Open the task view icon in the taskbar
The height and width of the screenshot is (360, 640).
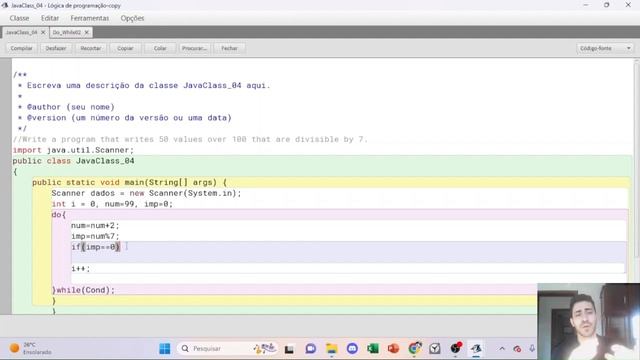[289, 349]
